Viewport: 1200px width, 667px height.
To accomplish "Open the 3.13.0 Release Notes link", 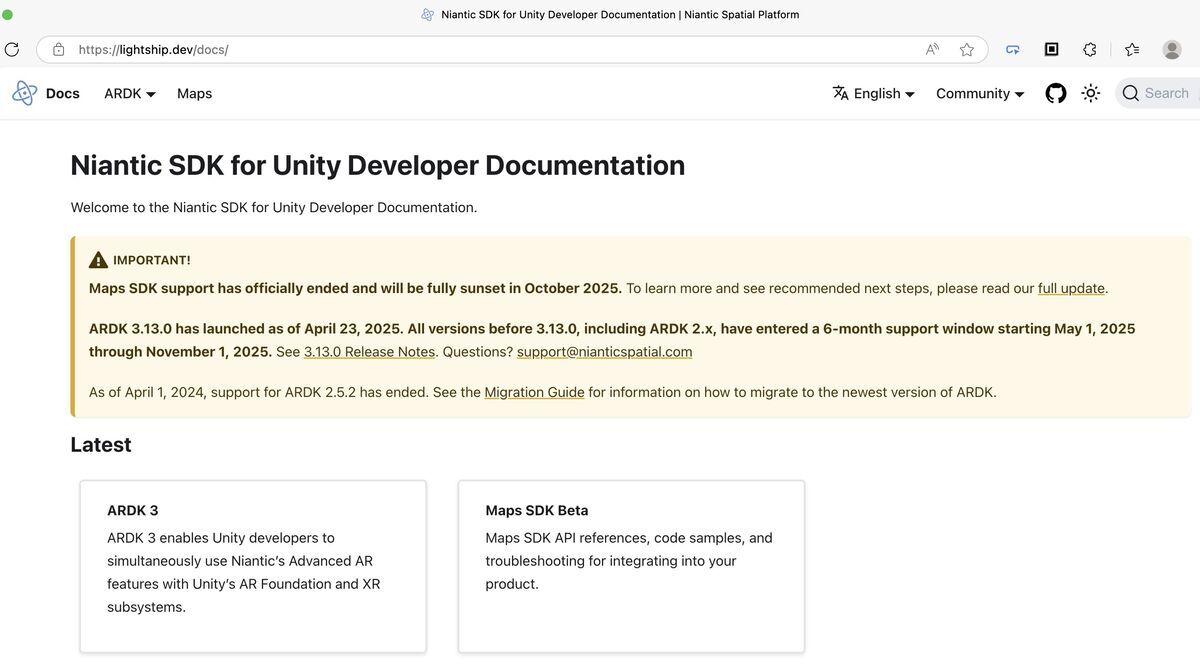I will click(x=369, y=352).
